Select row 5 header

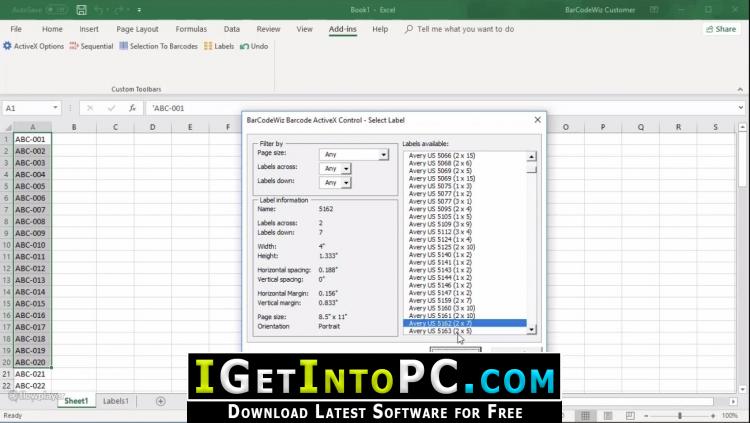6,186
